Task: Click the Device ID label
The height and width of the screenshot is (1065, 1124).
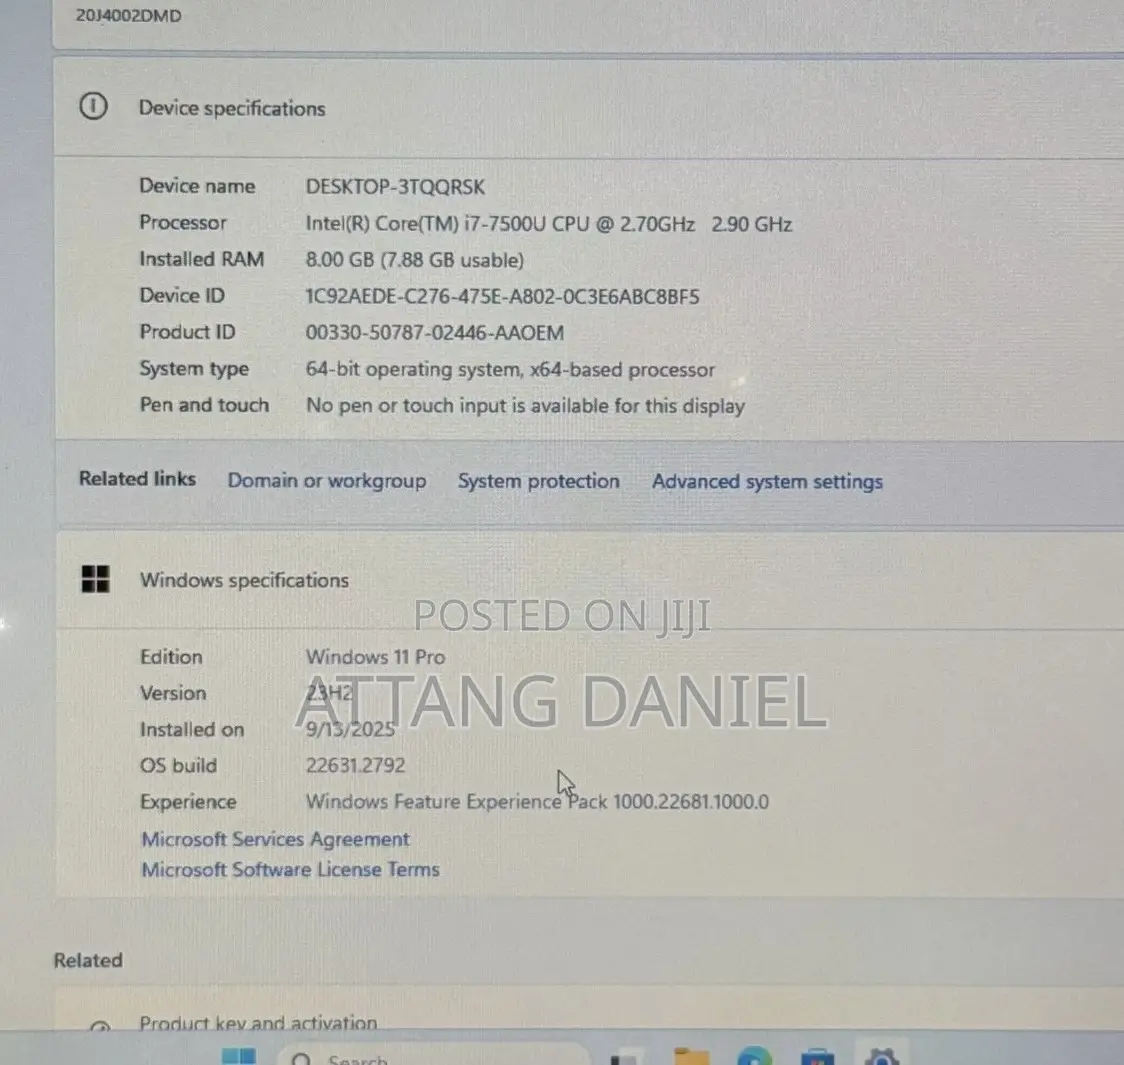Action: tap(182, 295)
